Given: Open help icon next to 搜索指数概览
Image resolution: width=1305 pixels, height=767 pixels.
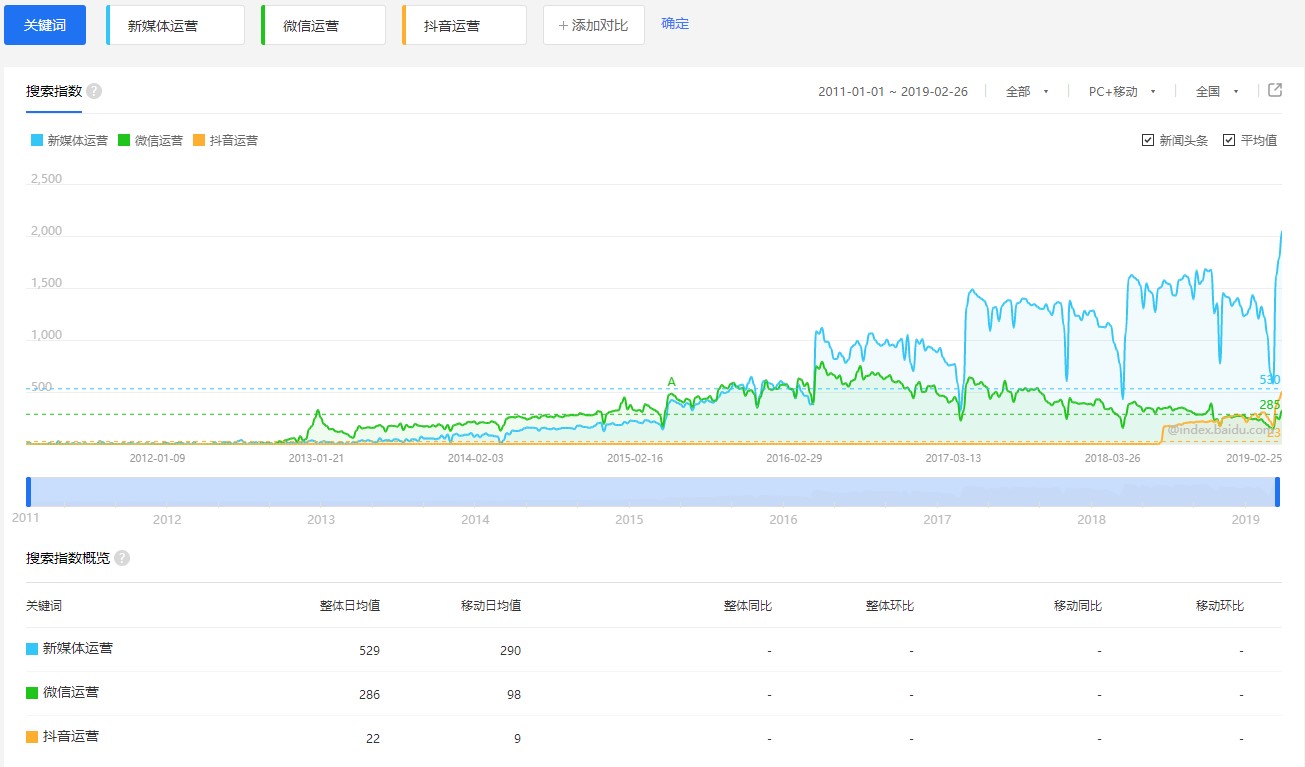Looking at the screenshot, I should tap(122, 558).
